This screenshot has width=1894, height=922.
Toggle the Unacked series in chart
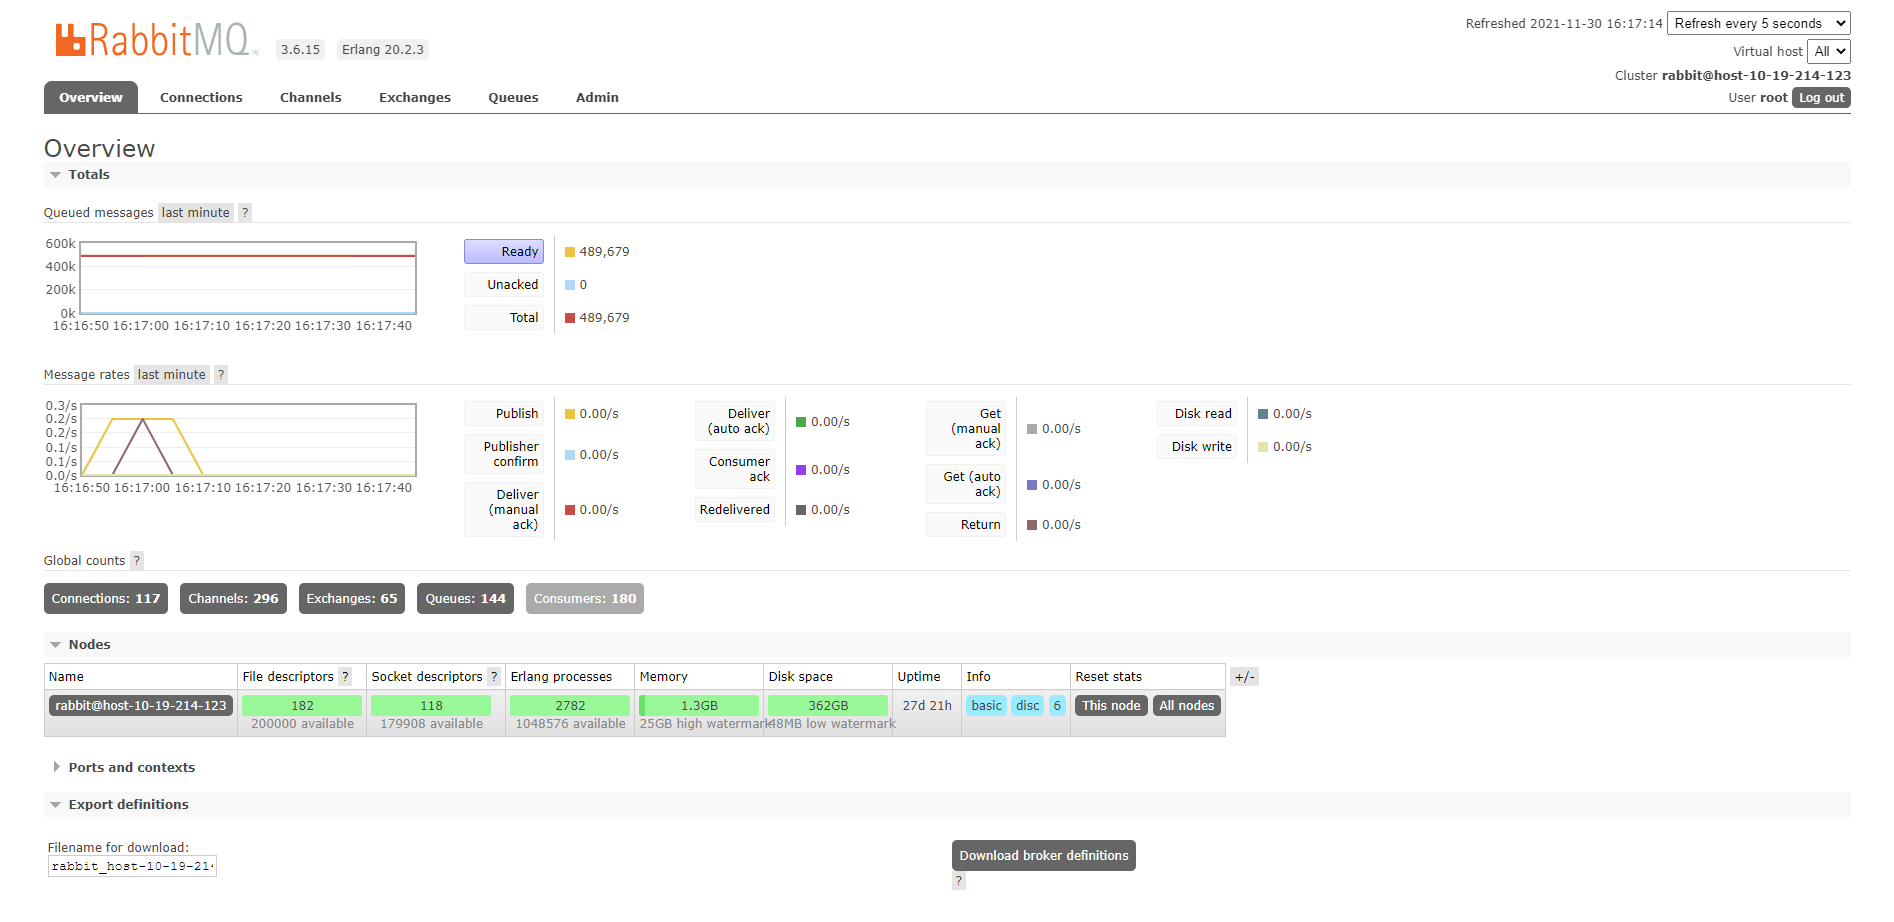[x=504, y=285]
